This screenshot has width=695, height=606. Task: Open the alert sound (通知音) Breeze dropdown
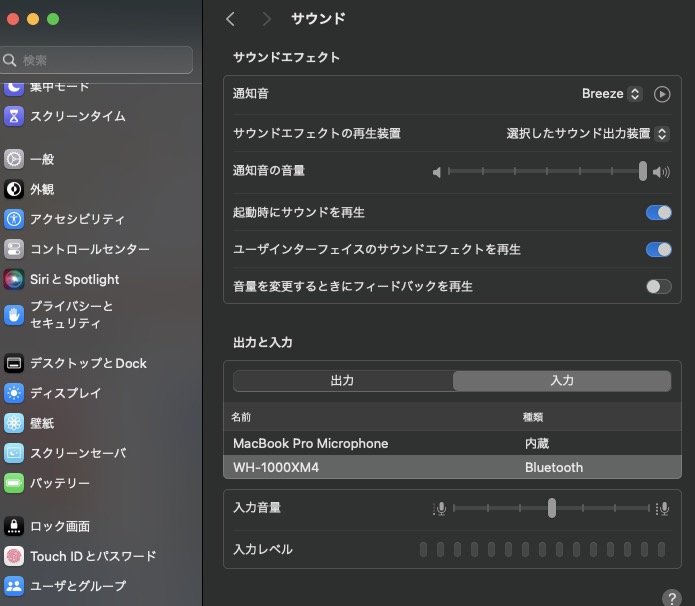click(x=611, y=94)
